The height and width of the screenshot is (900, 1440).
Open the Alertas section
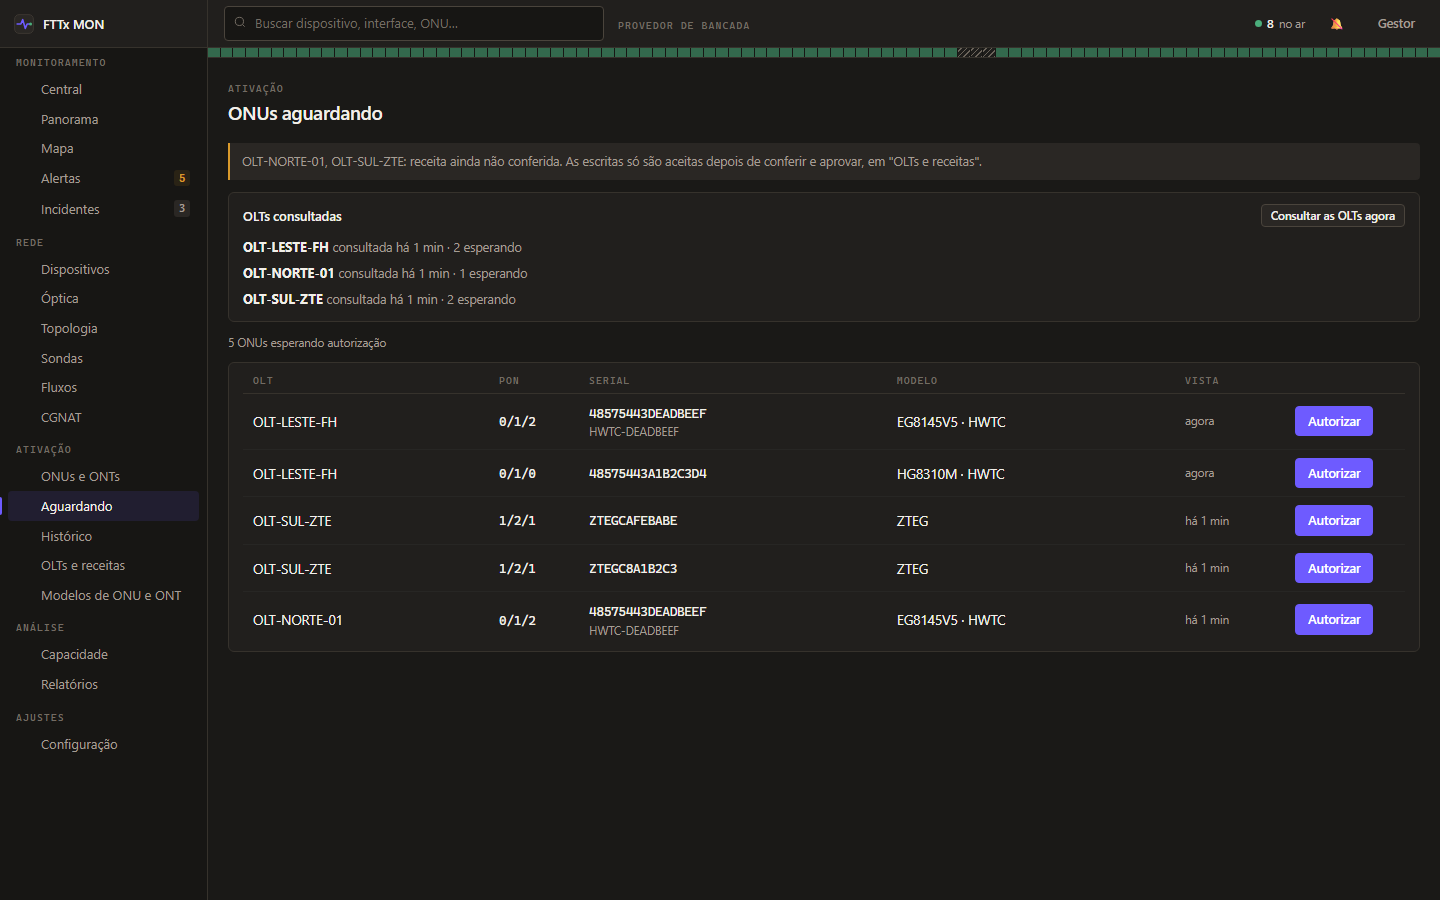(103, 179)
